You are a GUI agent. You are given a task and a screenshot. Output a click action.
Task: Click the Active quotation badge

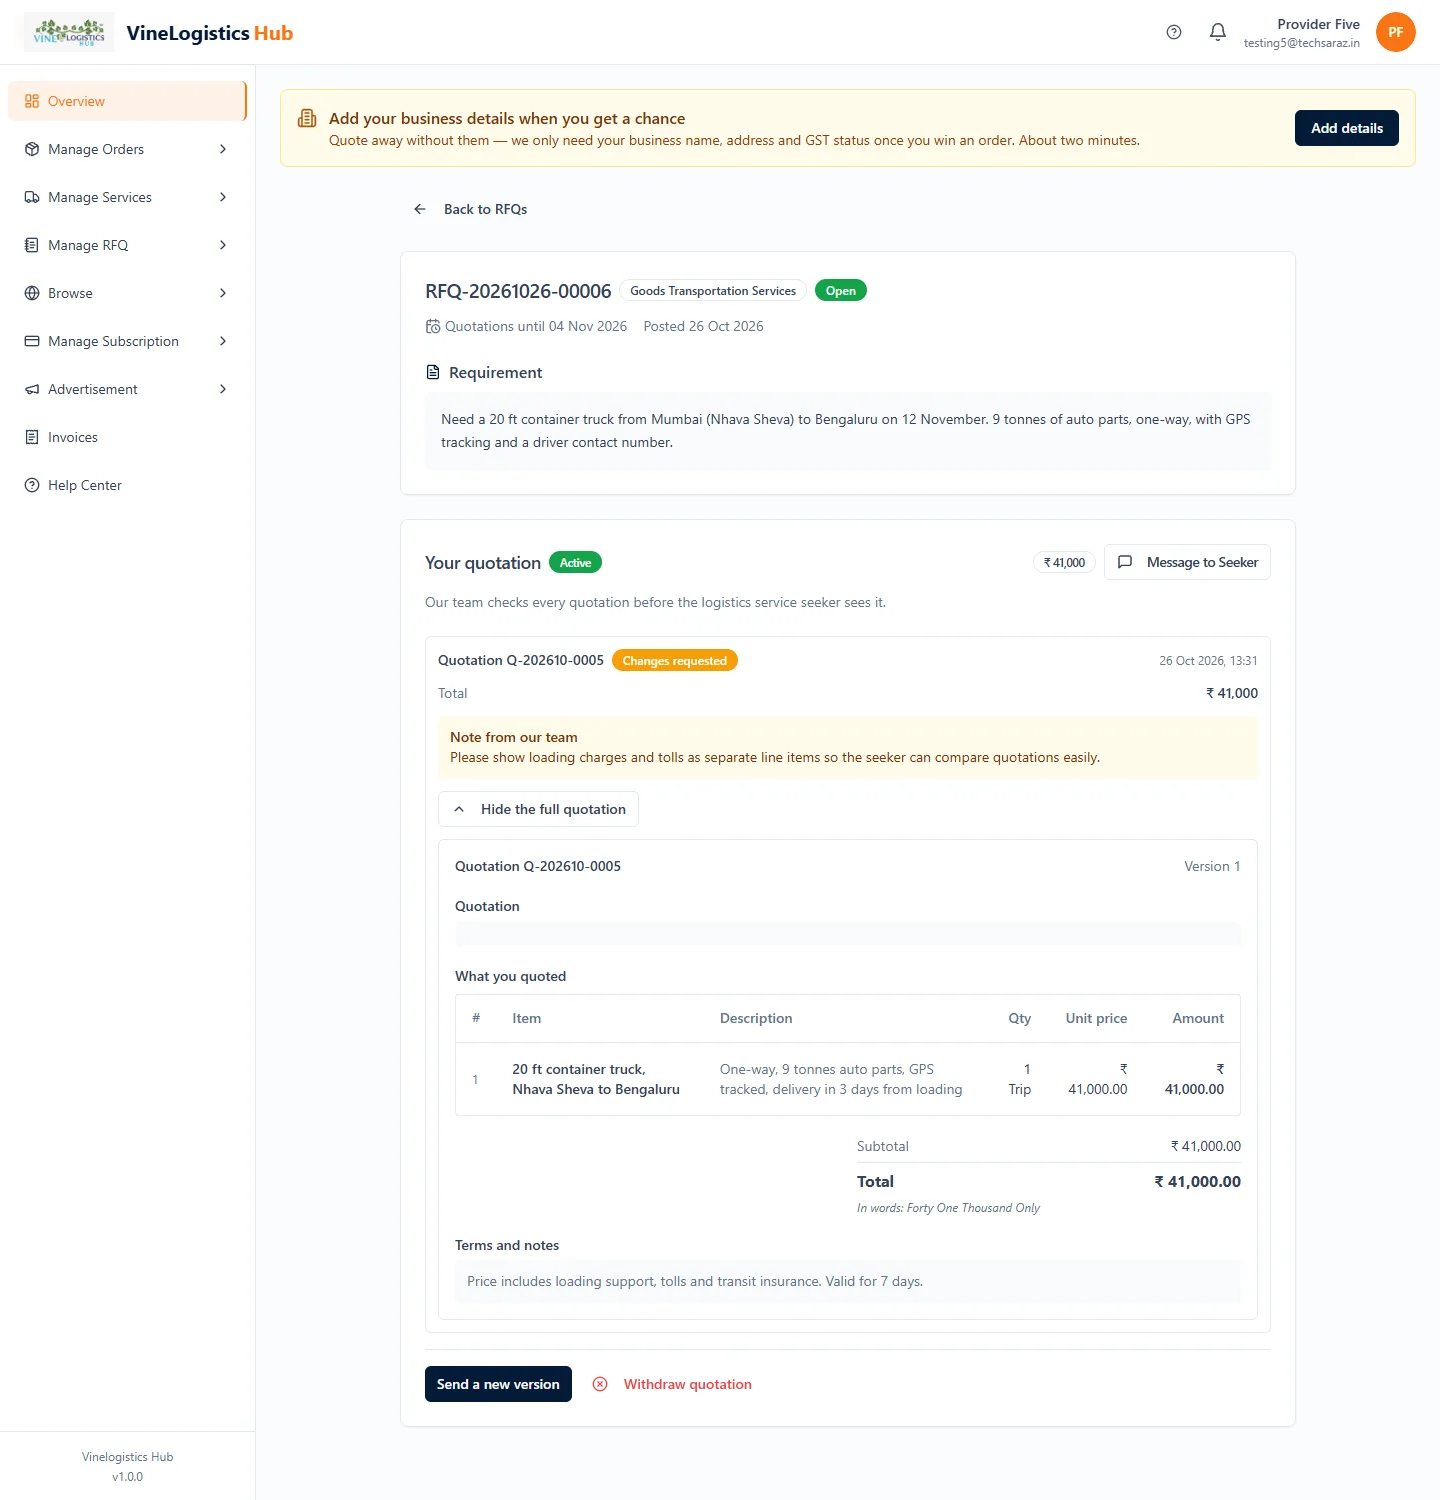click(575, 563)
